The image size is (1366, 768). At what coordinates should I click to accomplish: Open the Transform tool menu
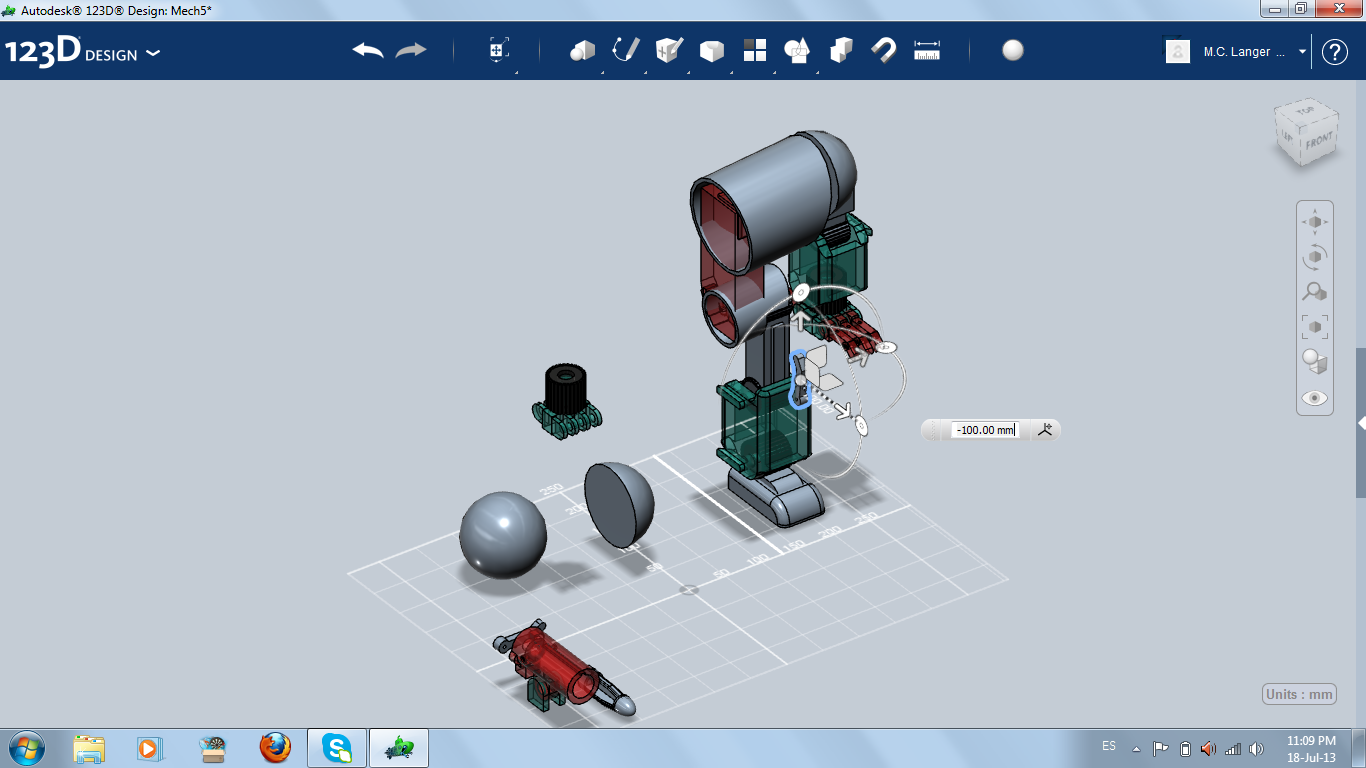[x=499, y=50]
